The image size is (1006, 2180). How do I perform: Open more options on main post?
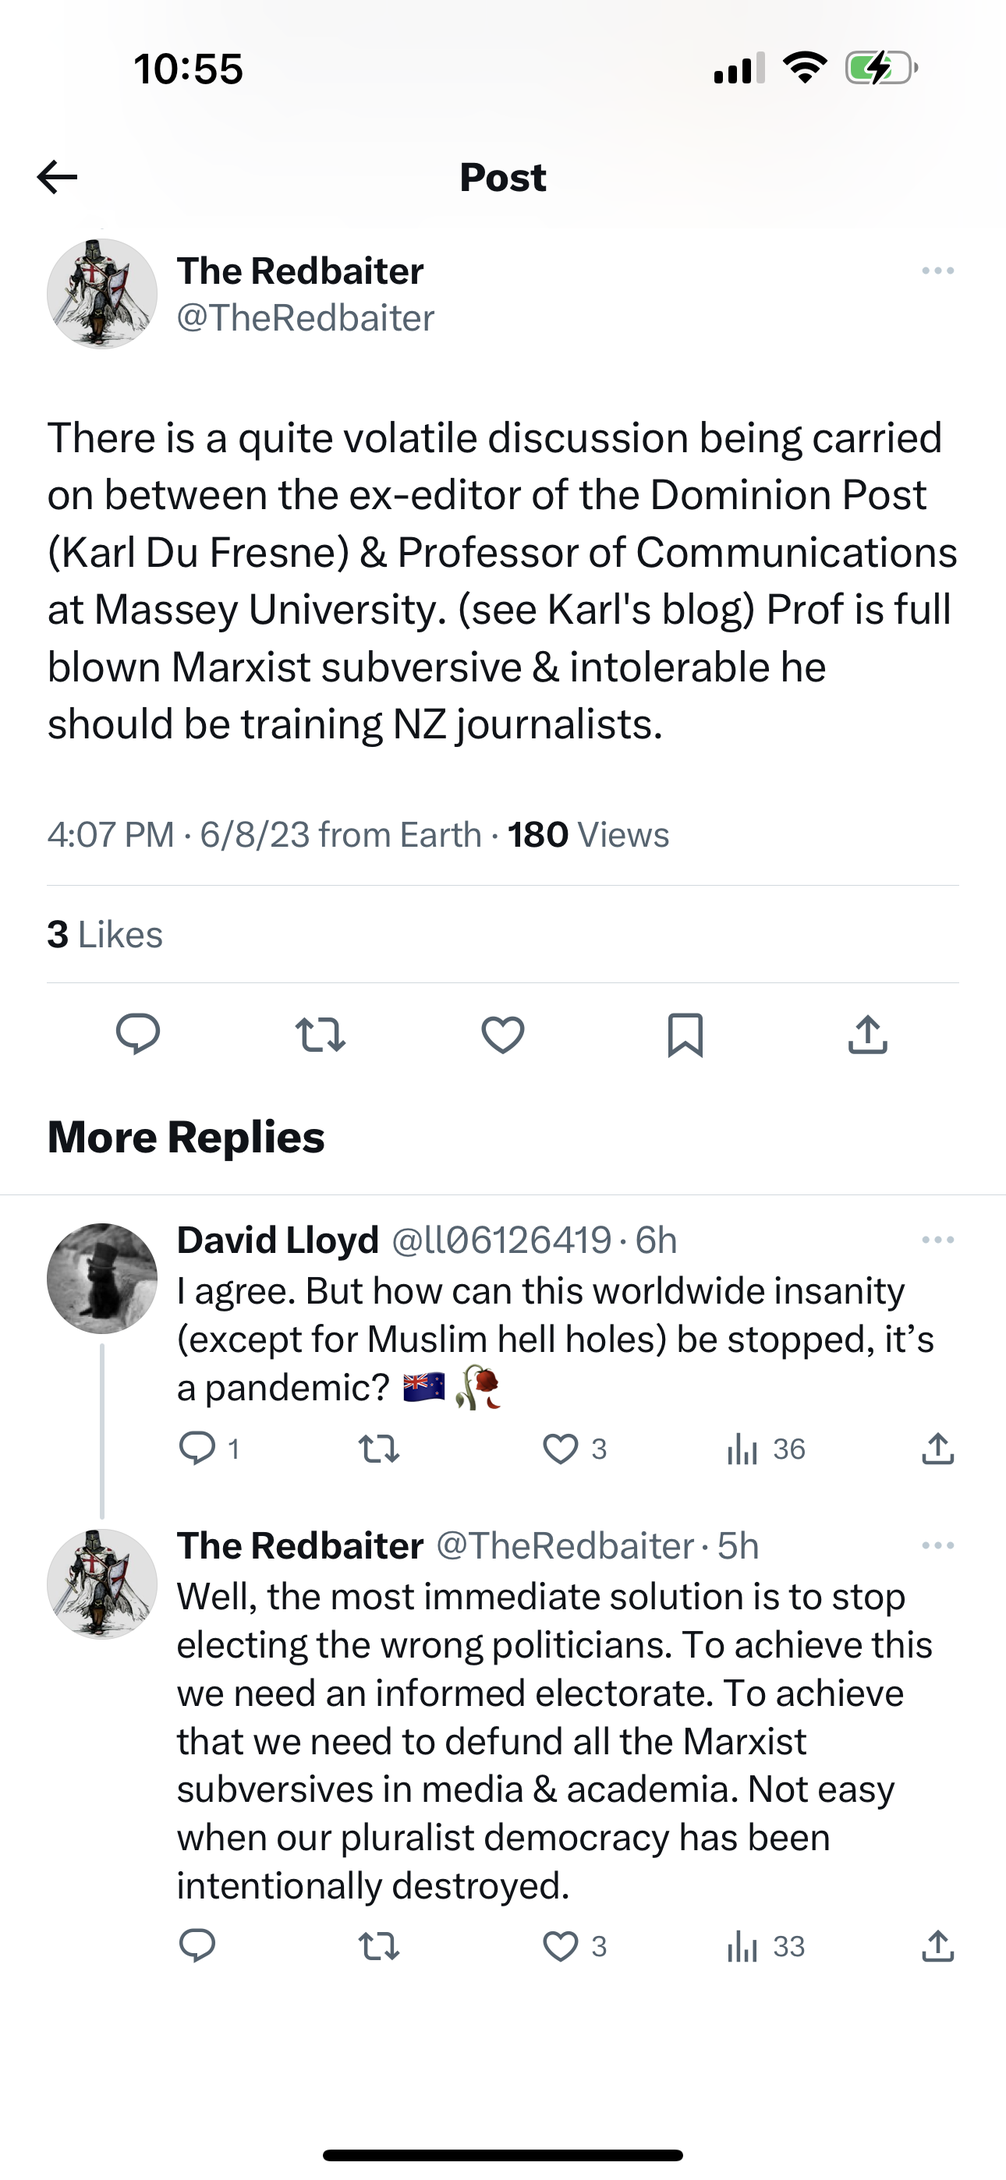[x=937, y=271]
